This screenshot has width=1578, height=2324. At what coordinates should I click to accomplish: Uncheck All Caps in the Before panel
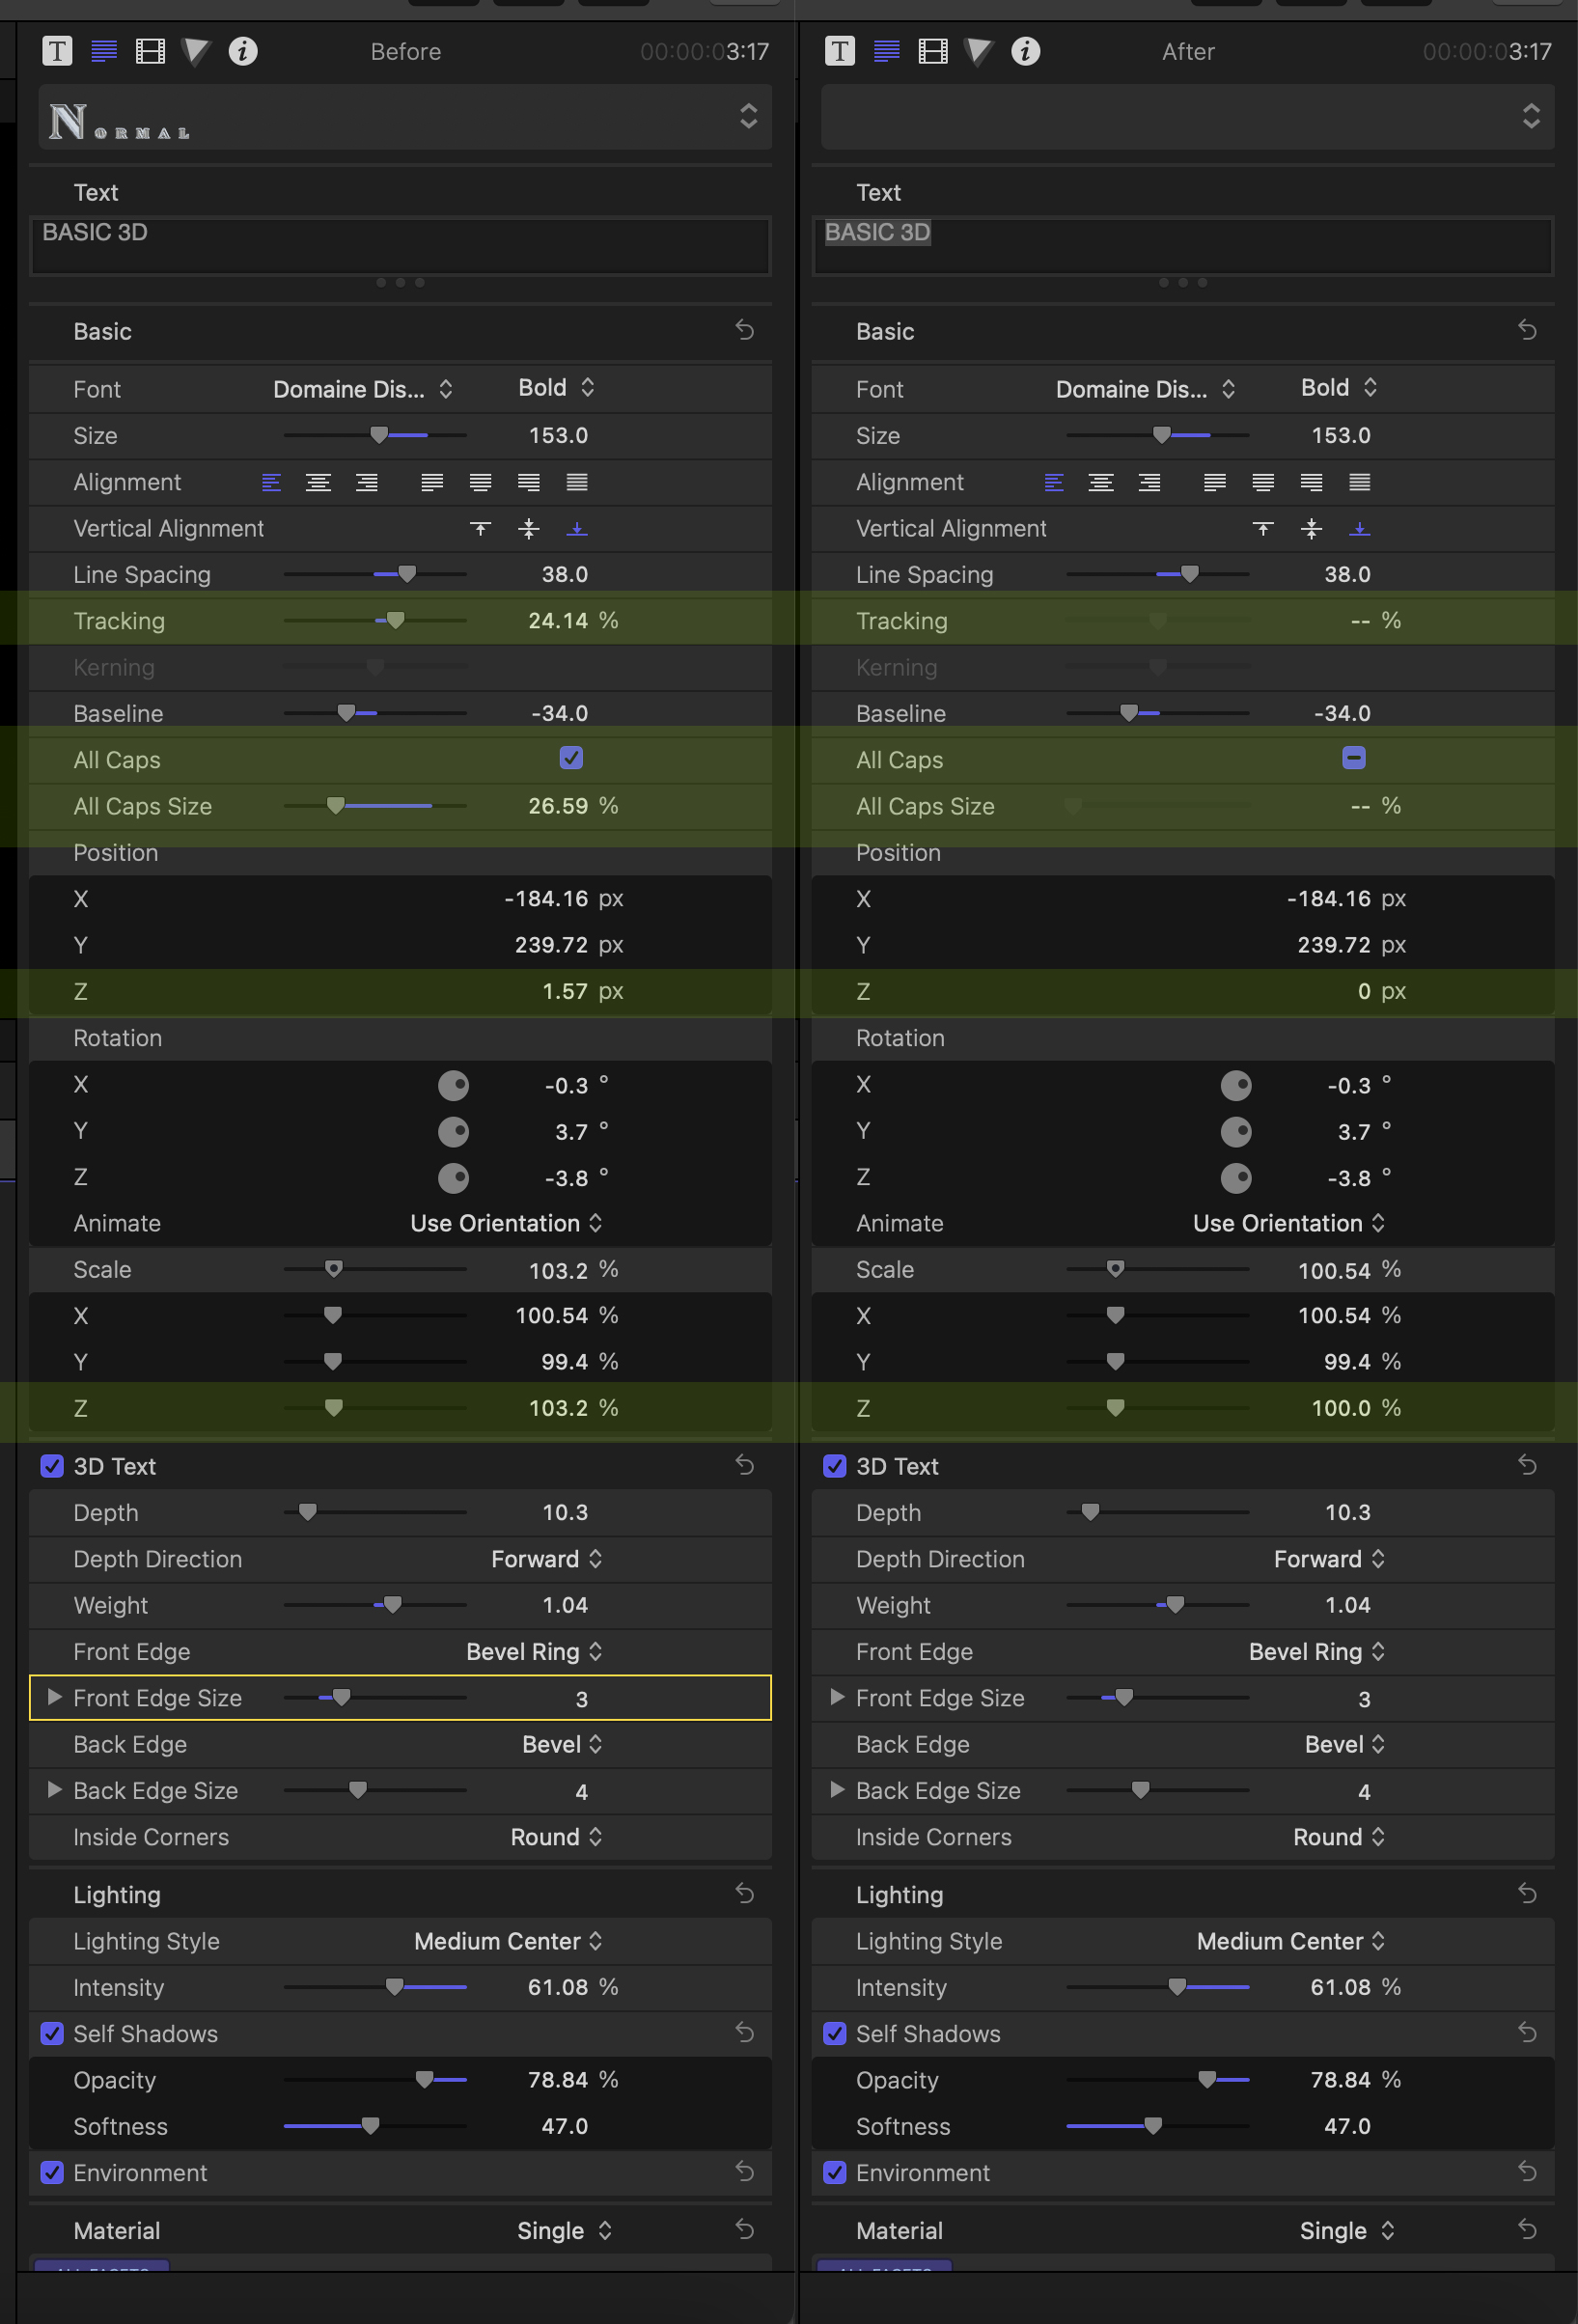coord(571,759)
